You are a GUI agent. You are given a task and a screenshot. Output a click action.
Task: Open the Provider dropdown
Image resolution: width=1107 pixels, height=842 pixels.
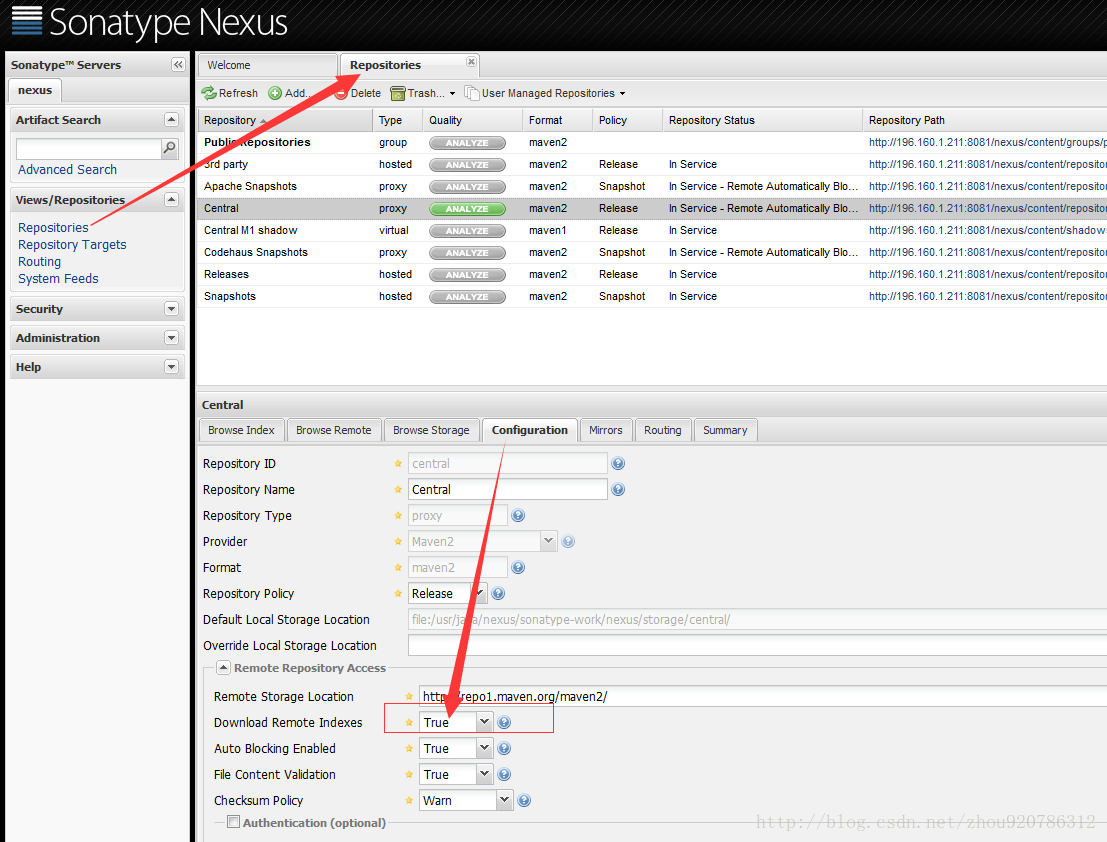coord(549,541)
